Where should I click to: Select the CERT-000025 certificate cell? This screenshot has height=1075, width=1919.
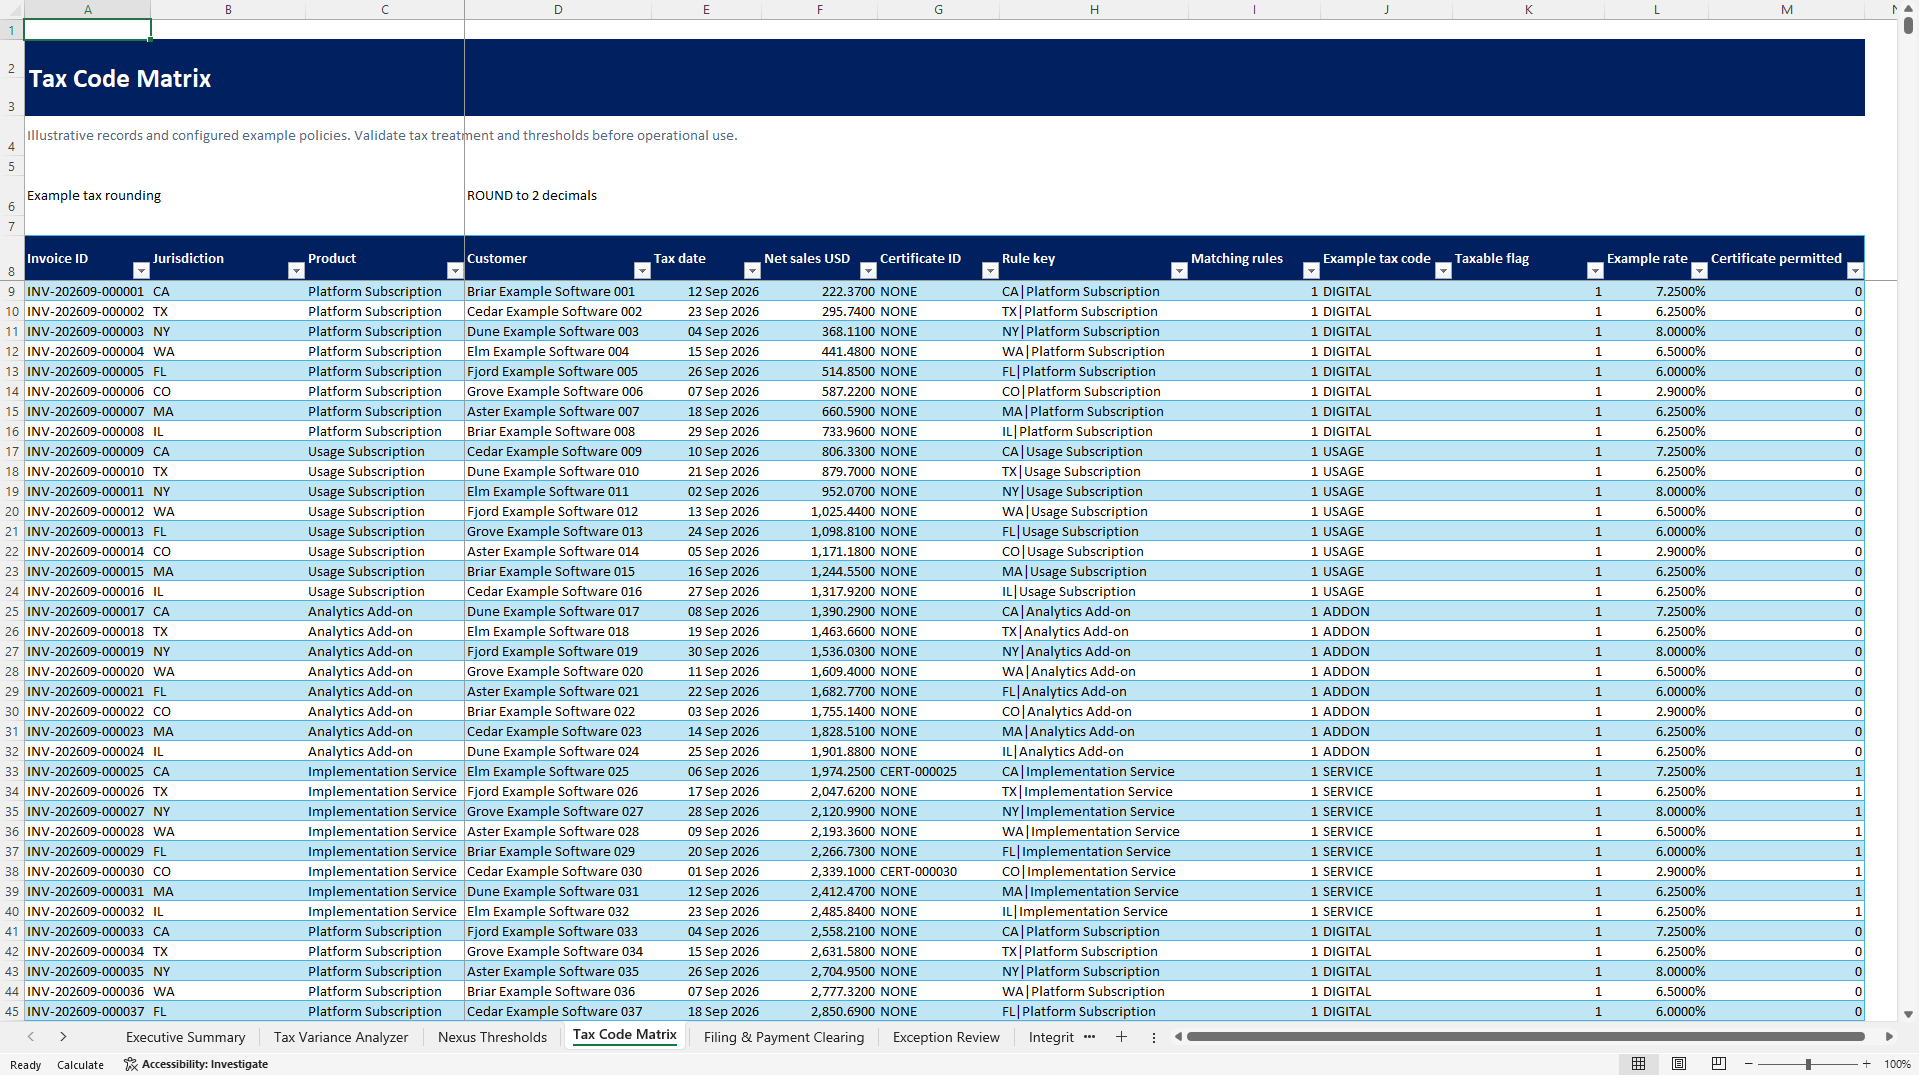938,771
